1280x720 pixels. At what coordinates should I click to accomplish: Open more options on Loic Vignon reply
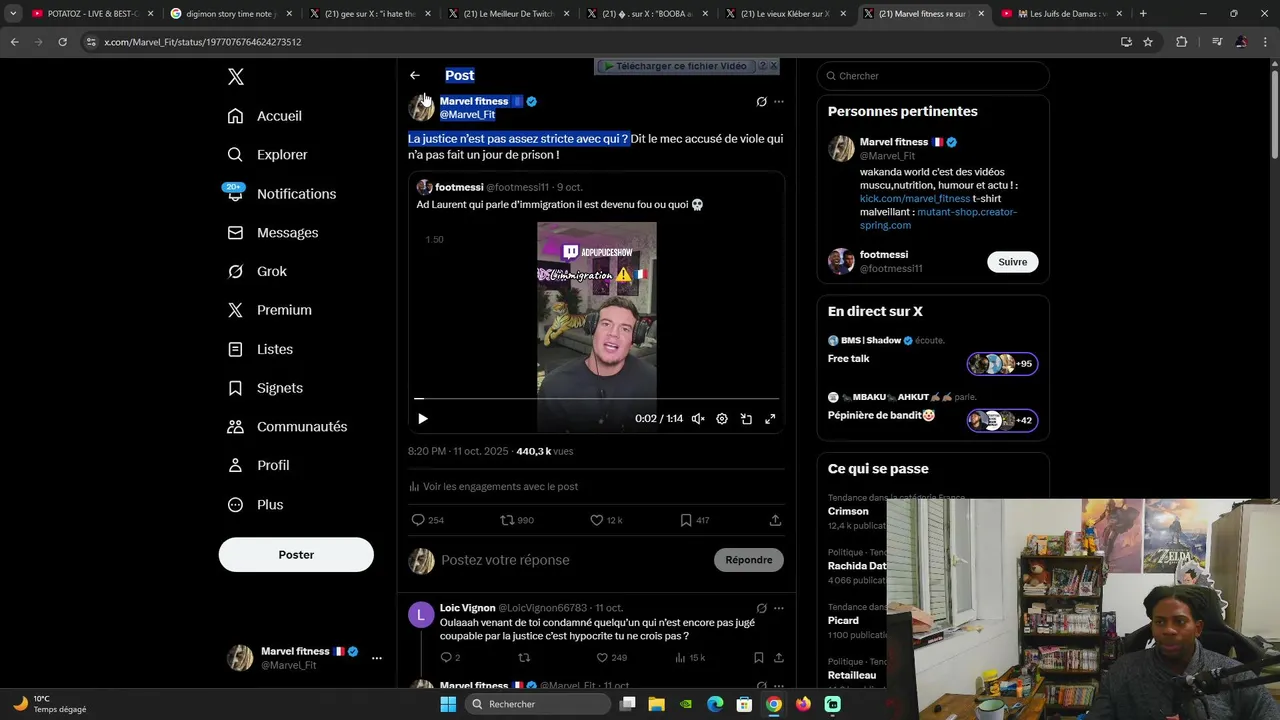779,608
